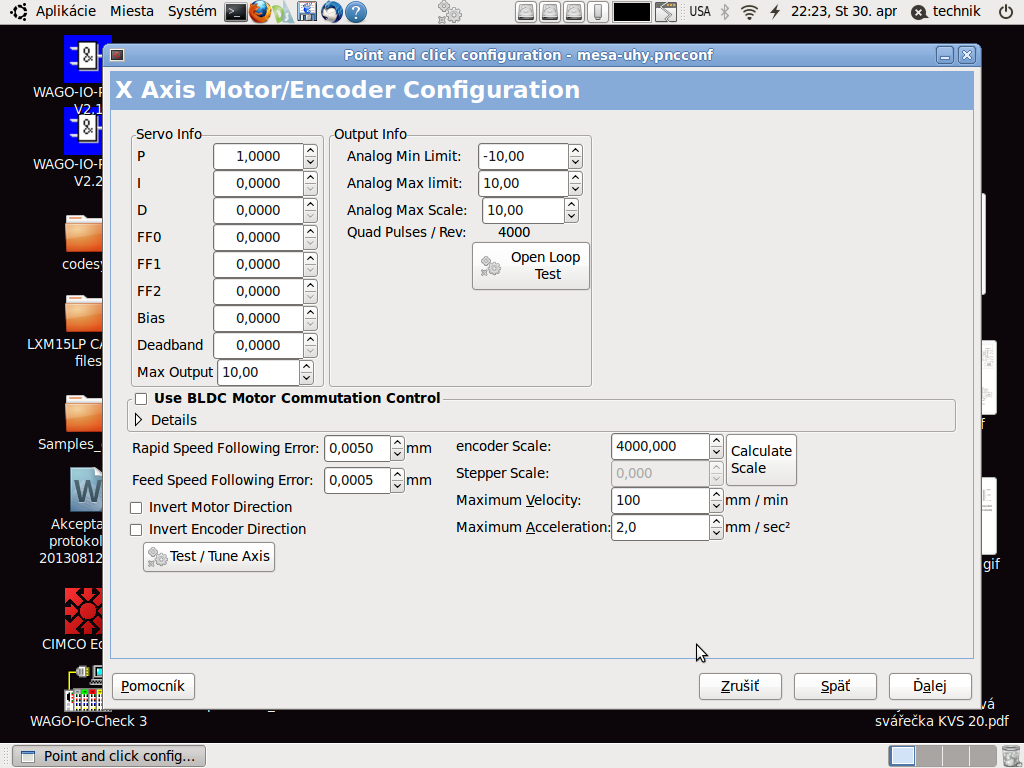Enable Use BLDC Motor Commutation Control

[141, 399]
